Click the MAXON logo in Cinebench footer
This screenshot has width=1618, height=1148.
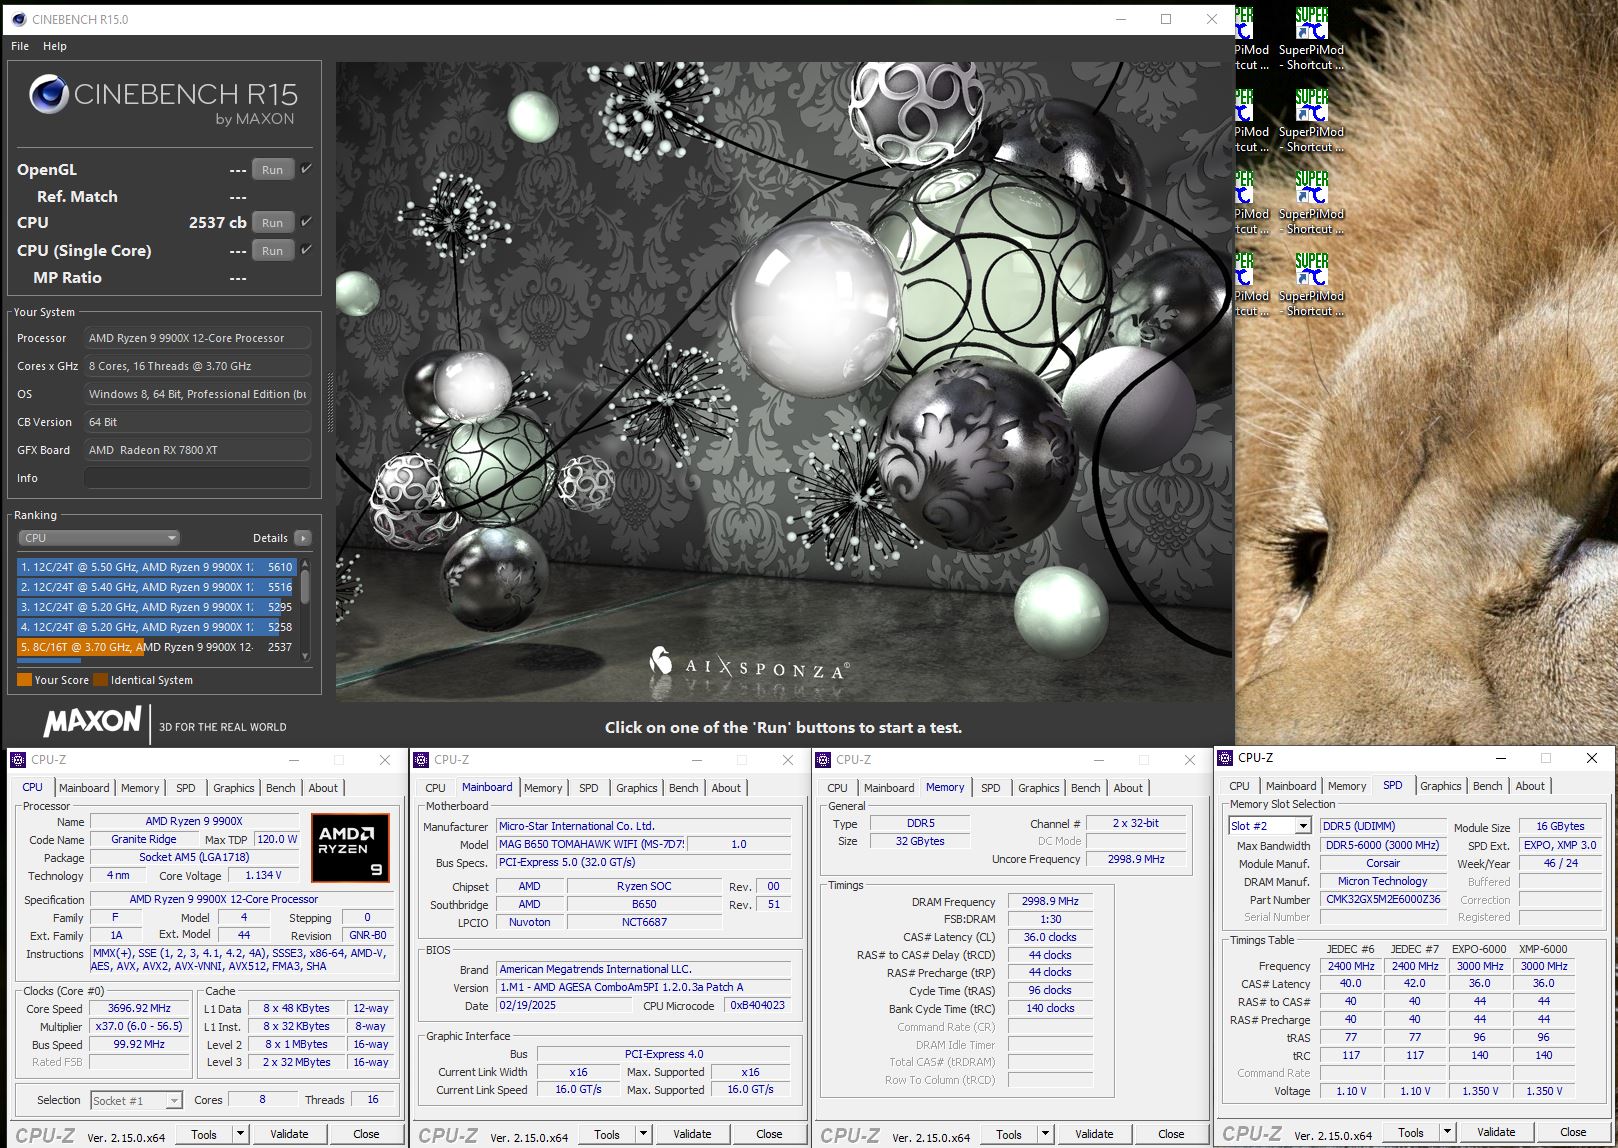pos(92,721)
